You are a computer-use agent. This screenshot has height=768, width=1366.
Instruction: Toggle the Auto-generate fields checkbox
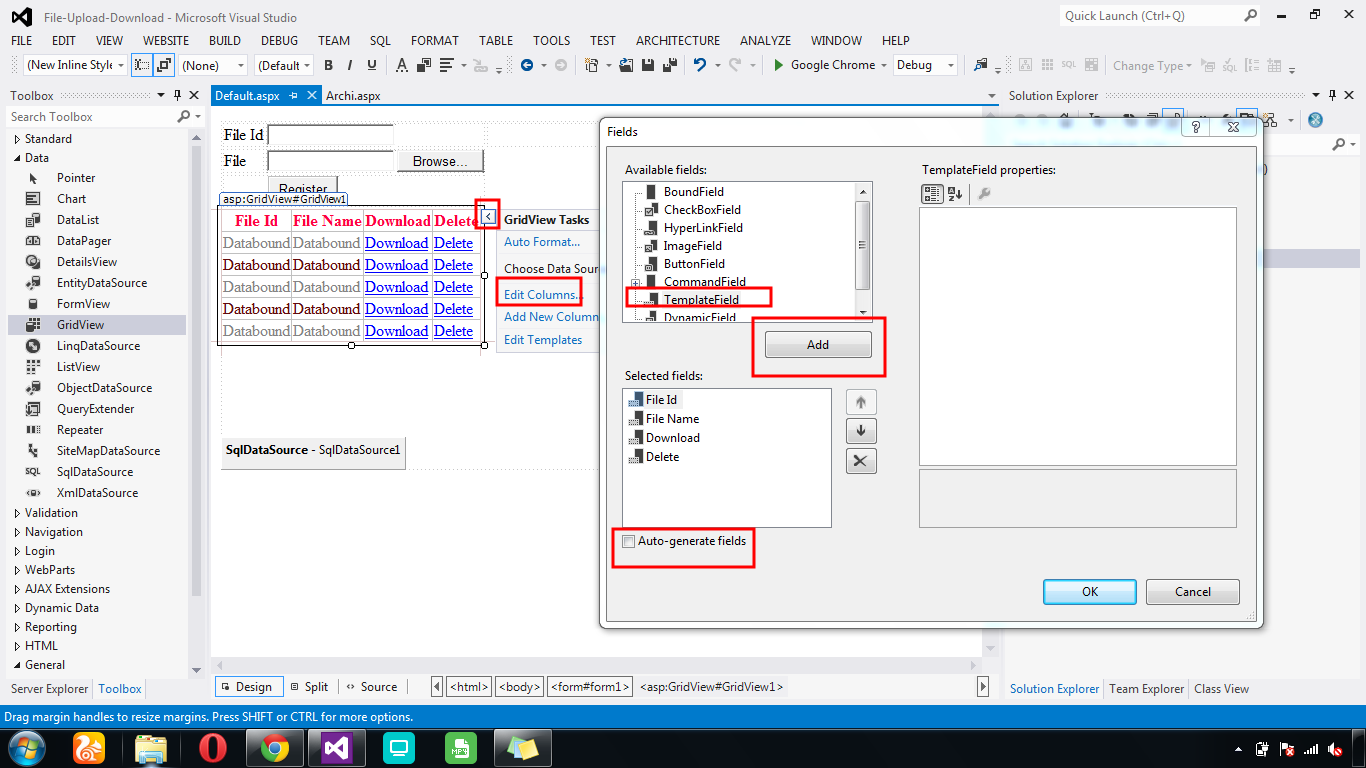[x=628, y=541]
